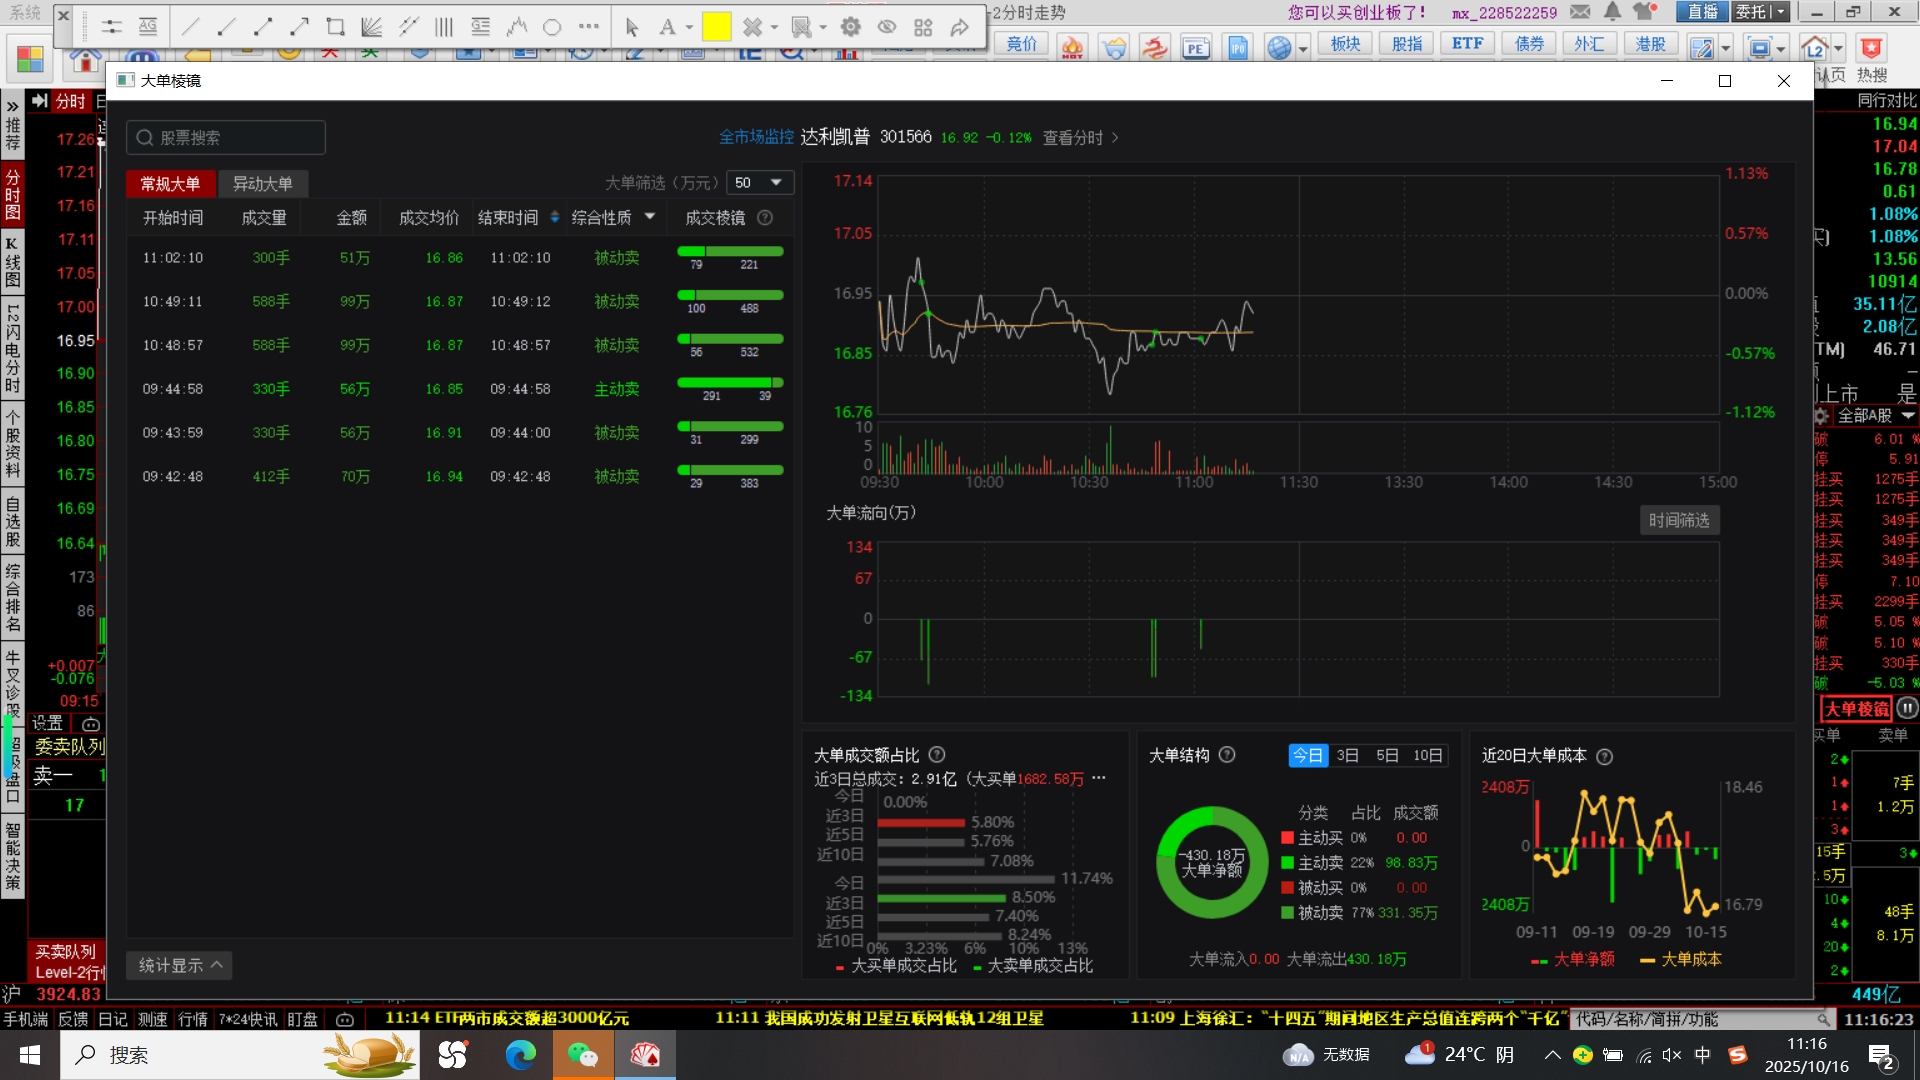
Task: Select 10日 in 大单结构 period selector
Action: coord(1427,755)
